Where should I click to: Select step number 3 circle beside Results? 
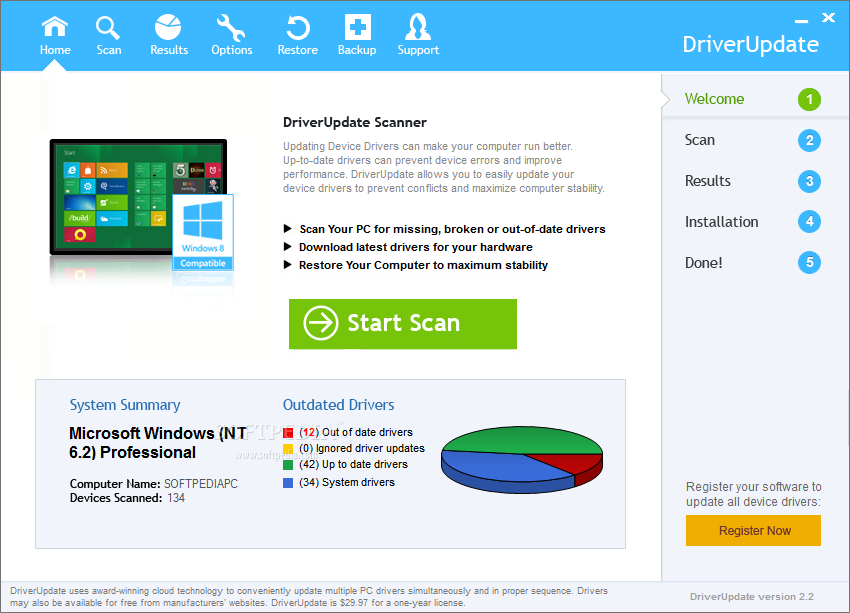pos(809,181)
